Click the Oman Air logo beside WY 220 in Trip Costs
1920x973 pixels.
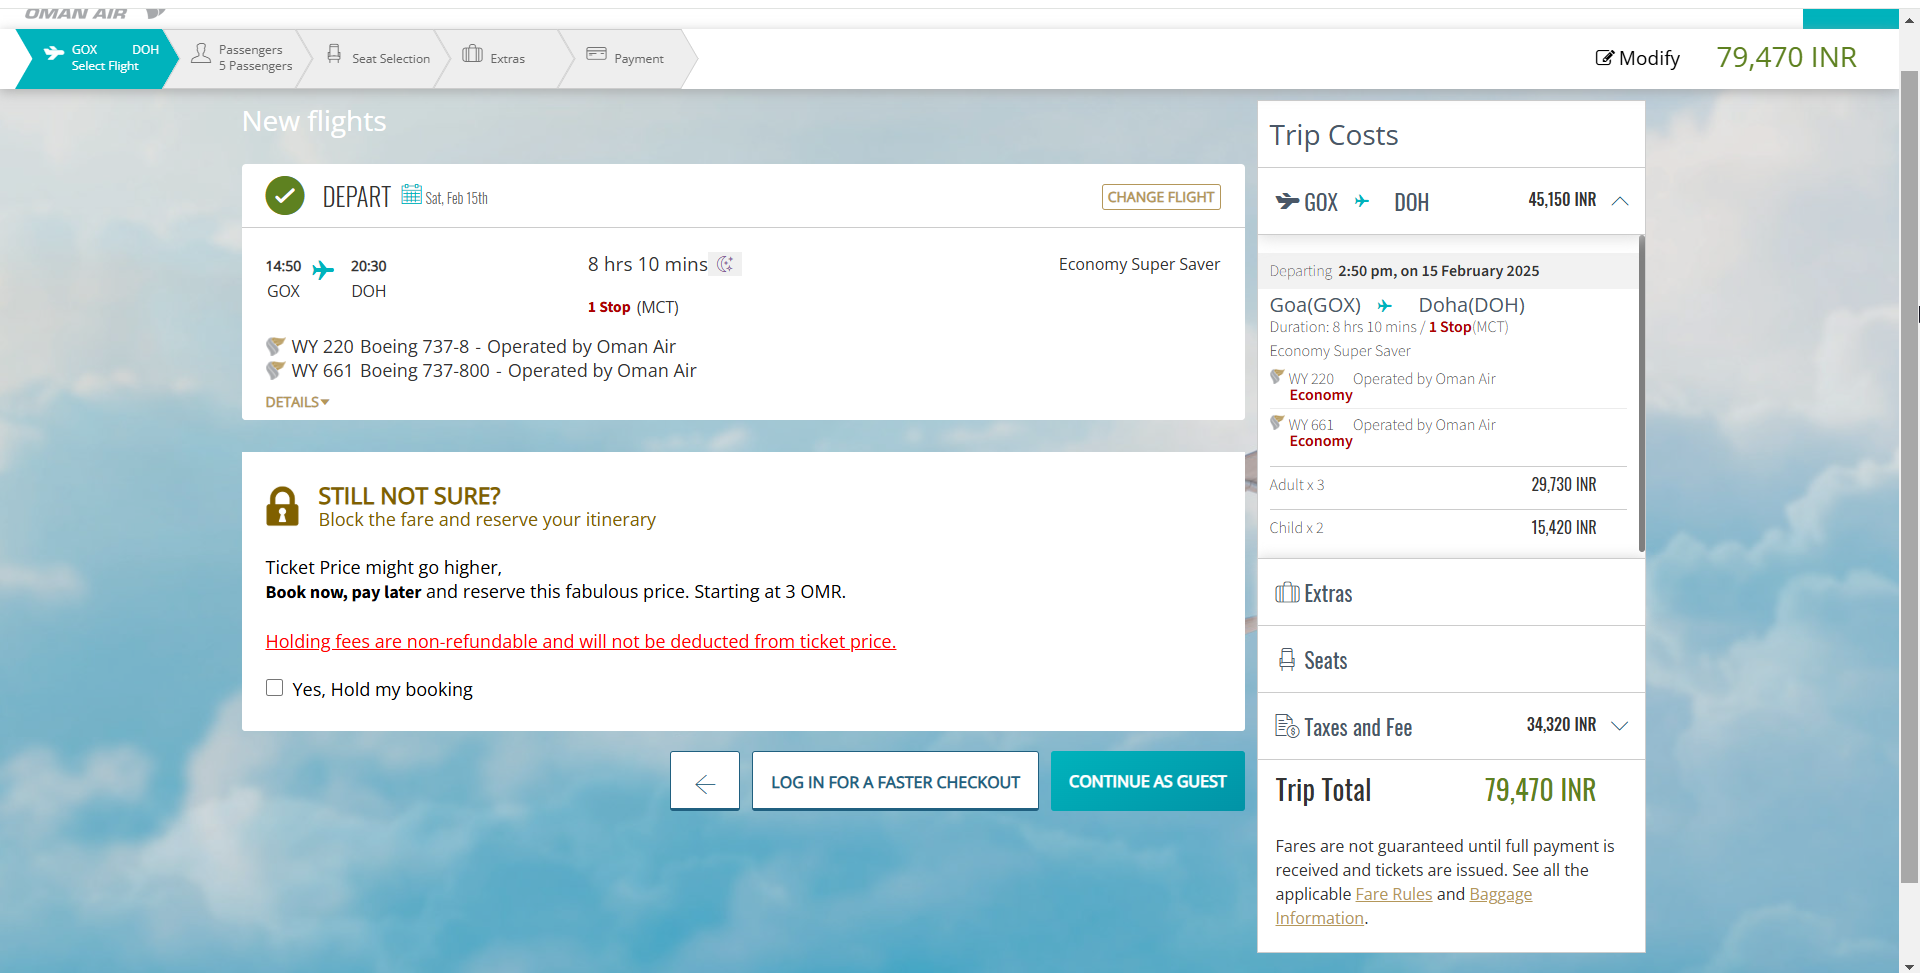[1277, 377]
